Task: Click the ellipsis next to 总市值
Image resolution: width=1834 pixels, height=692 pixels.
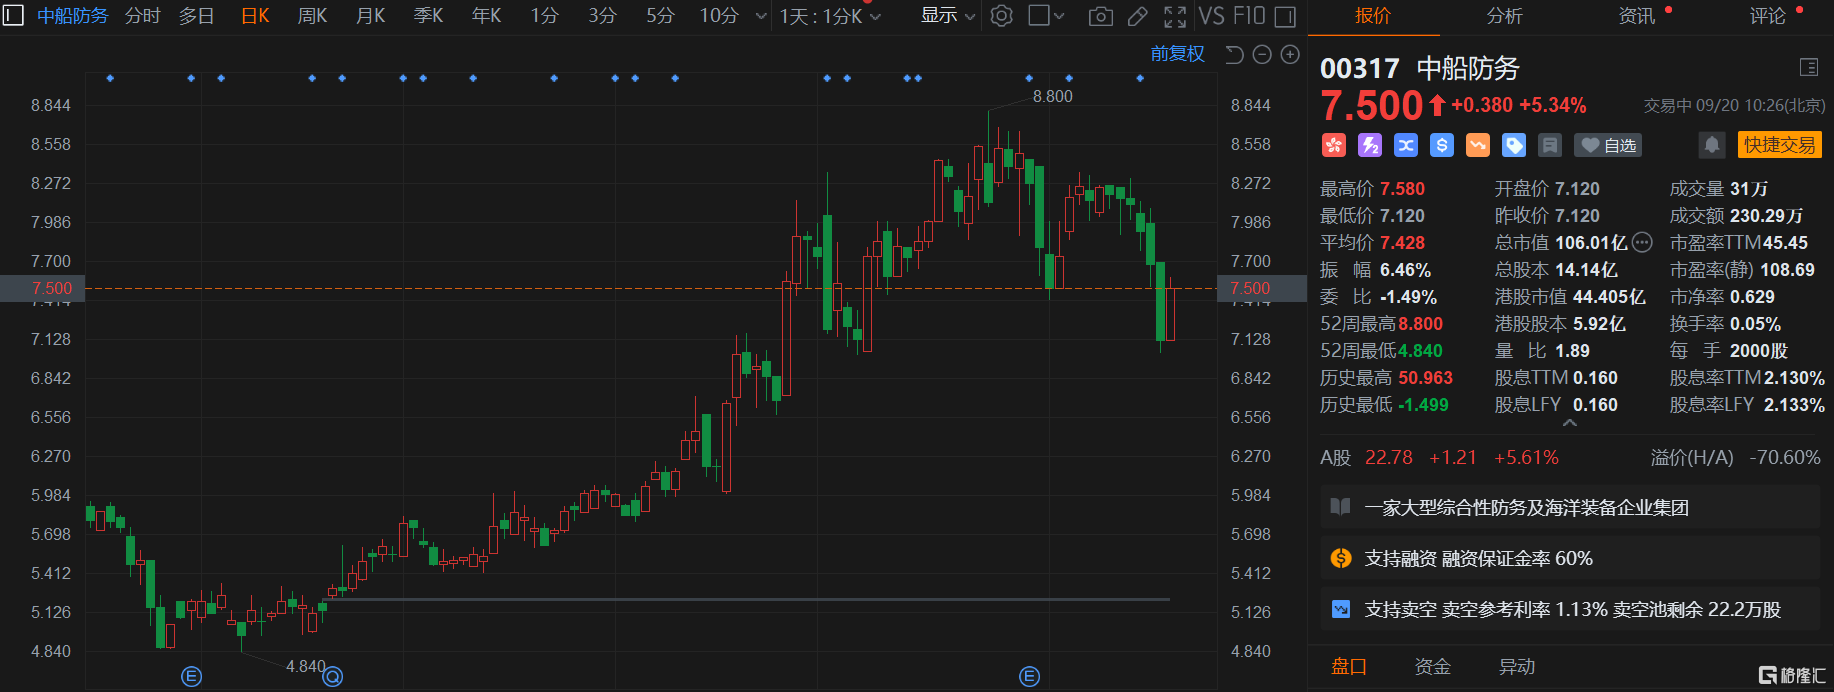Action: [x=1642, y=242]
